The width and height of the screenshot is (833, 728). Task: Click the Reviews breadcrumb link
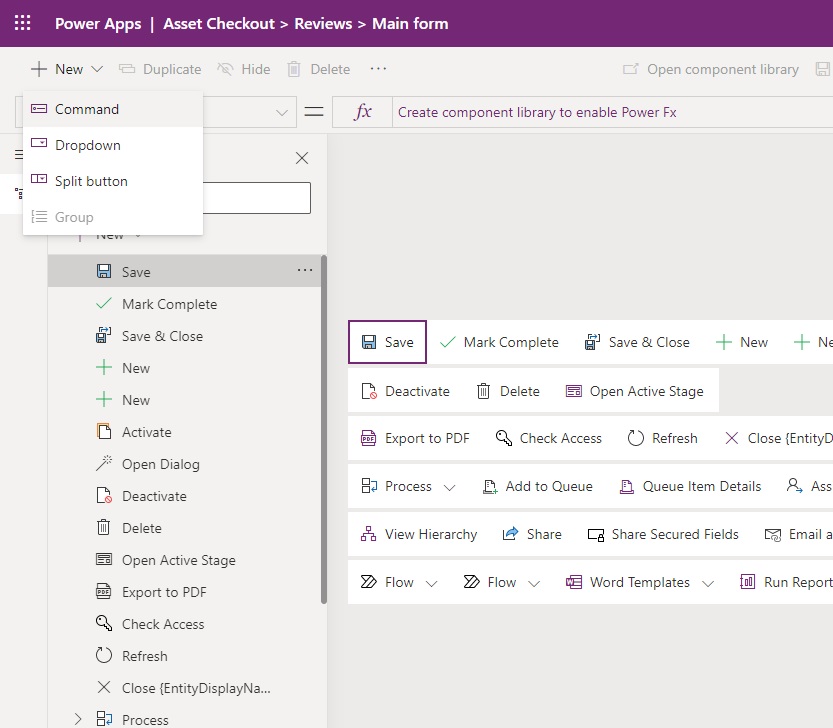tap(323, 23)
